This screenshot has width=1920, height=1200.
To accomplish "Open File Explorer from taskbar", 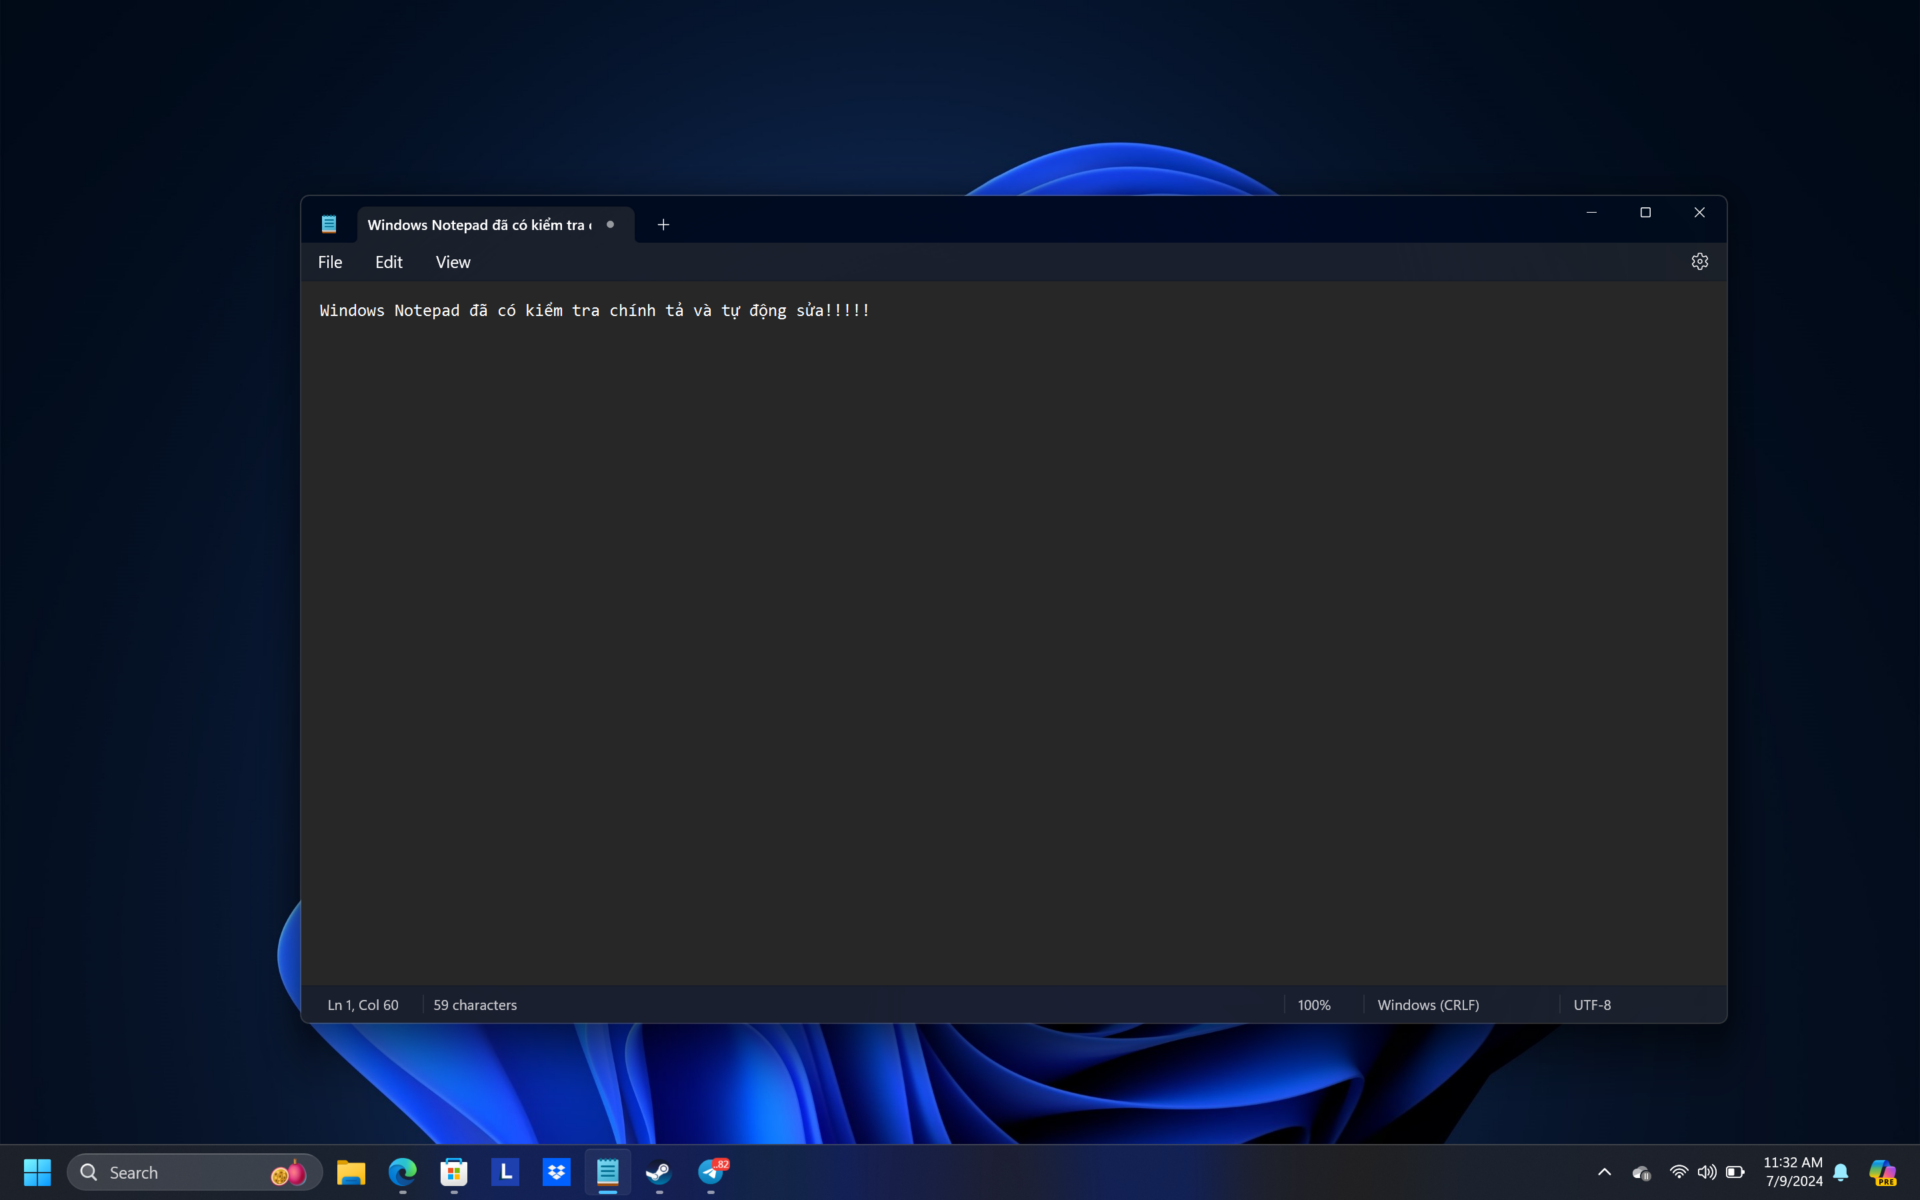I will point(351,1172).
